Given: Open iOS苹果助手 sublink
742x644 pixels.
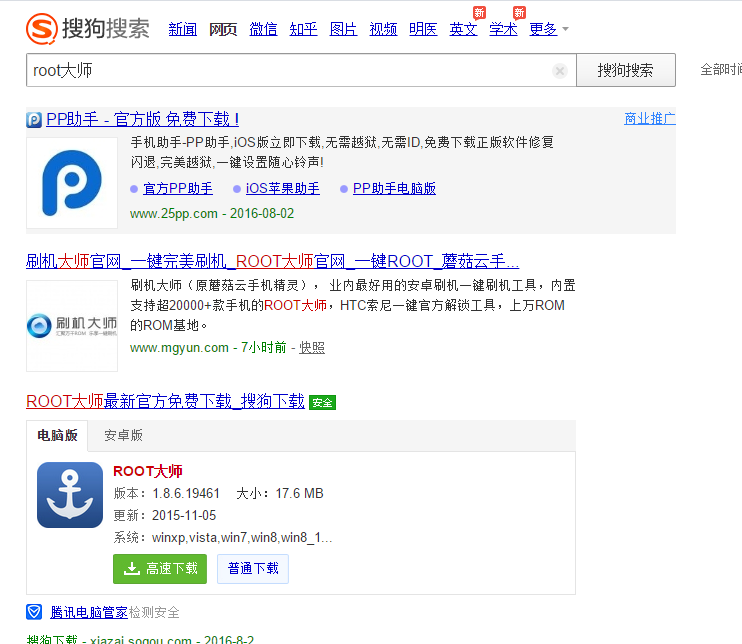Looking at the screenshot, I should [x=283, y=189].
